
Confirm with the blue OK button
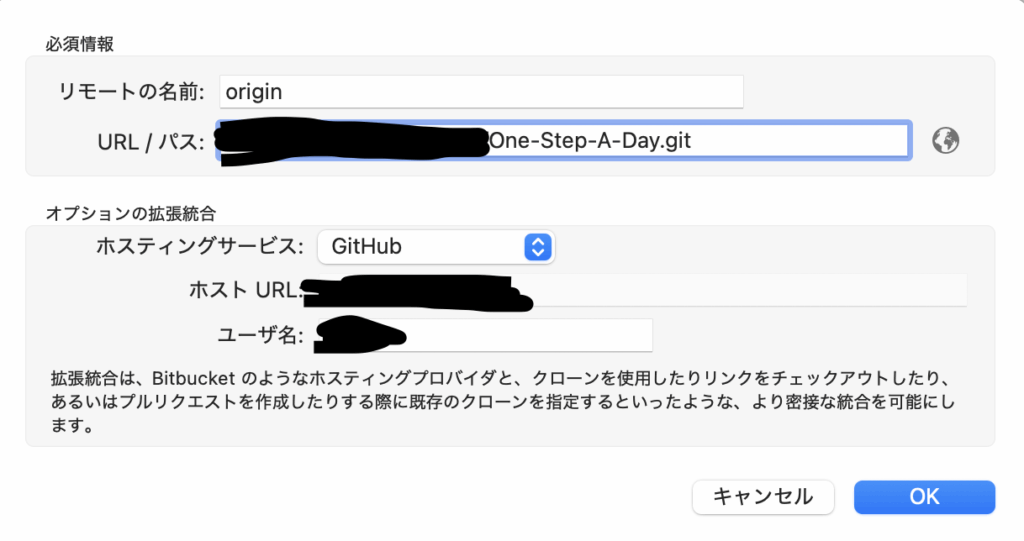(924, 497)
